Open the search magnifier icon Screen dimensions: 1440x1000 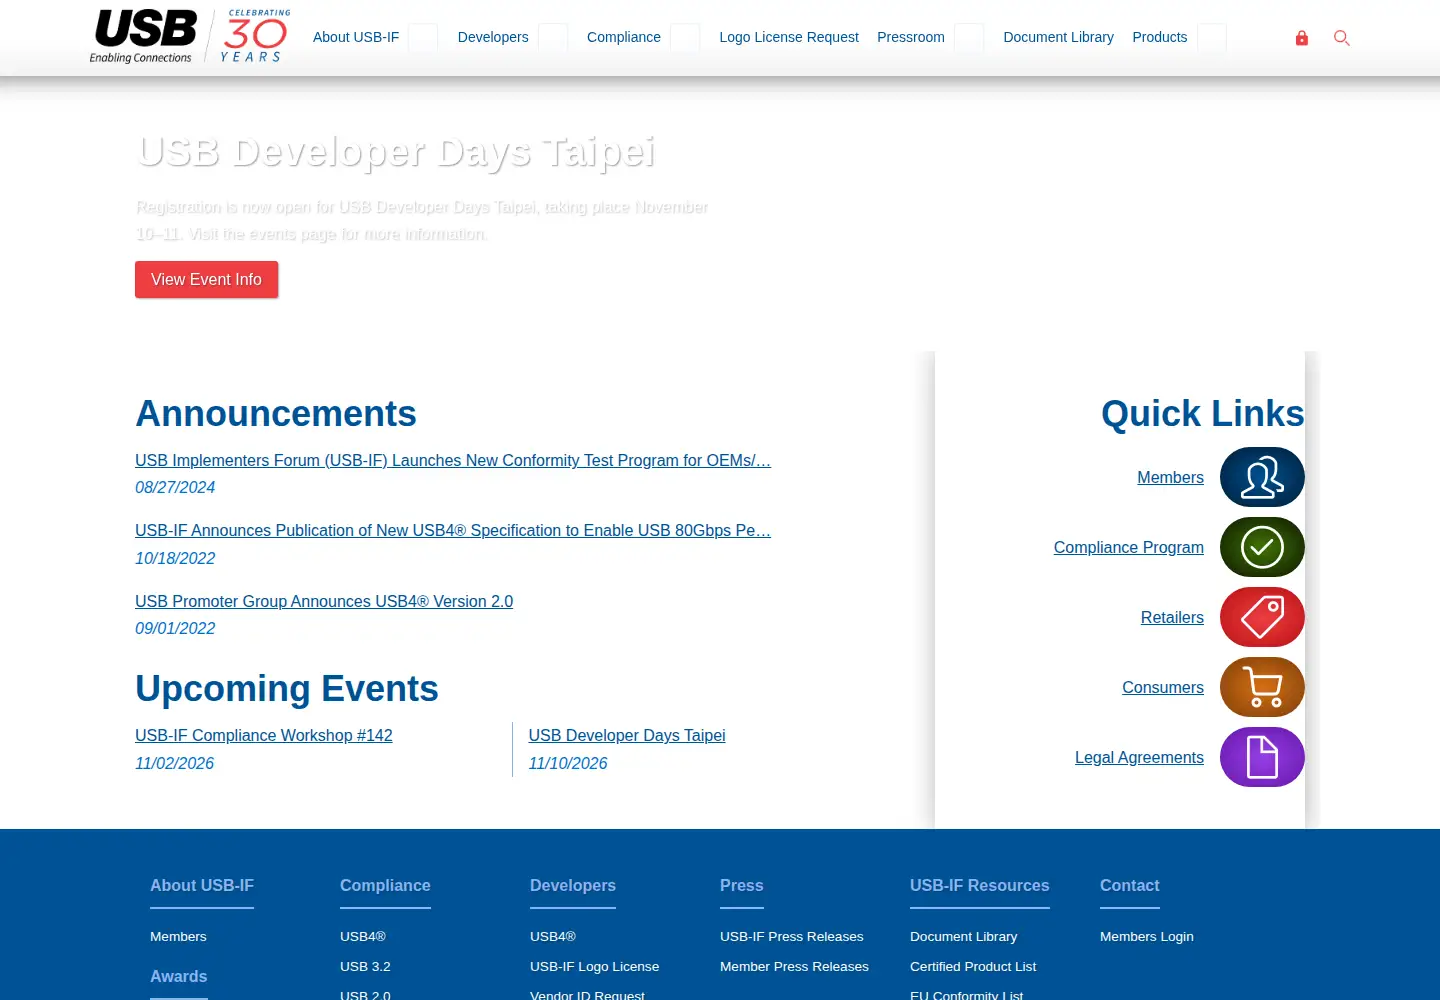(1342, 38)
